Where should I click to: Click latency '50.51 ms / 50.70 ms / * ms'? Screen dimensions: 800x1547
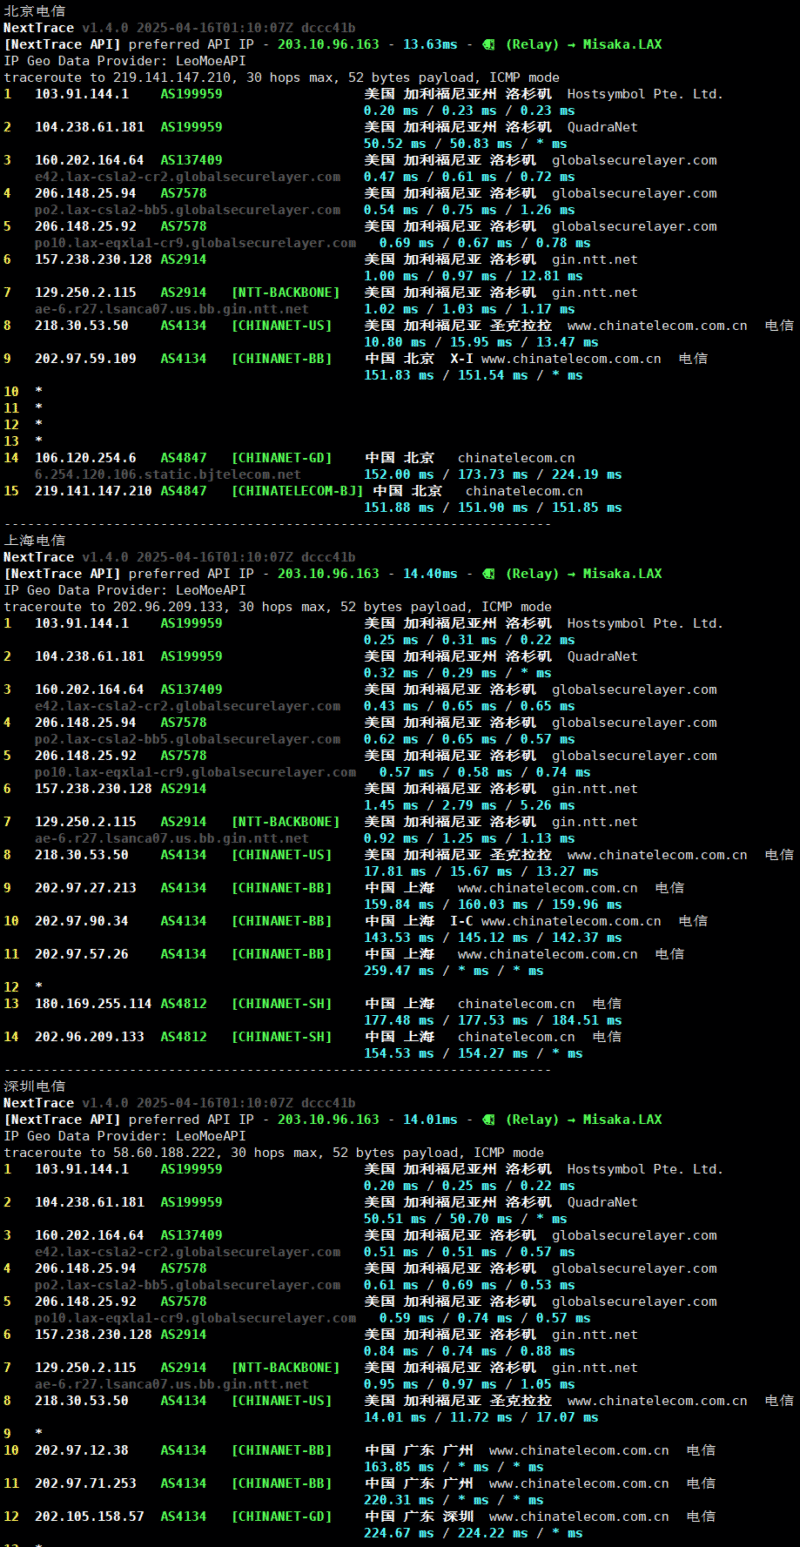pos(465,1219)
